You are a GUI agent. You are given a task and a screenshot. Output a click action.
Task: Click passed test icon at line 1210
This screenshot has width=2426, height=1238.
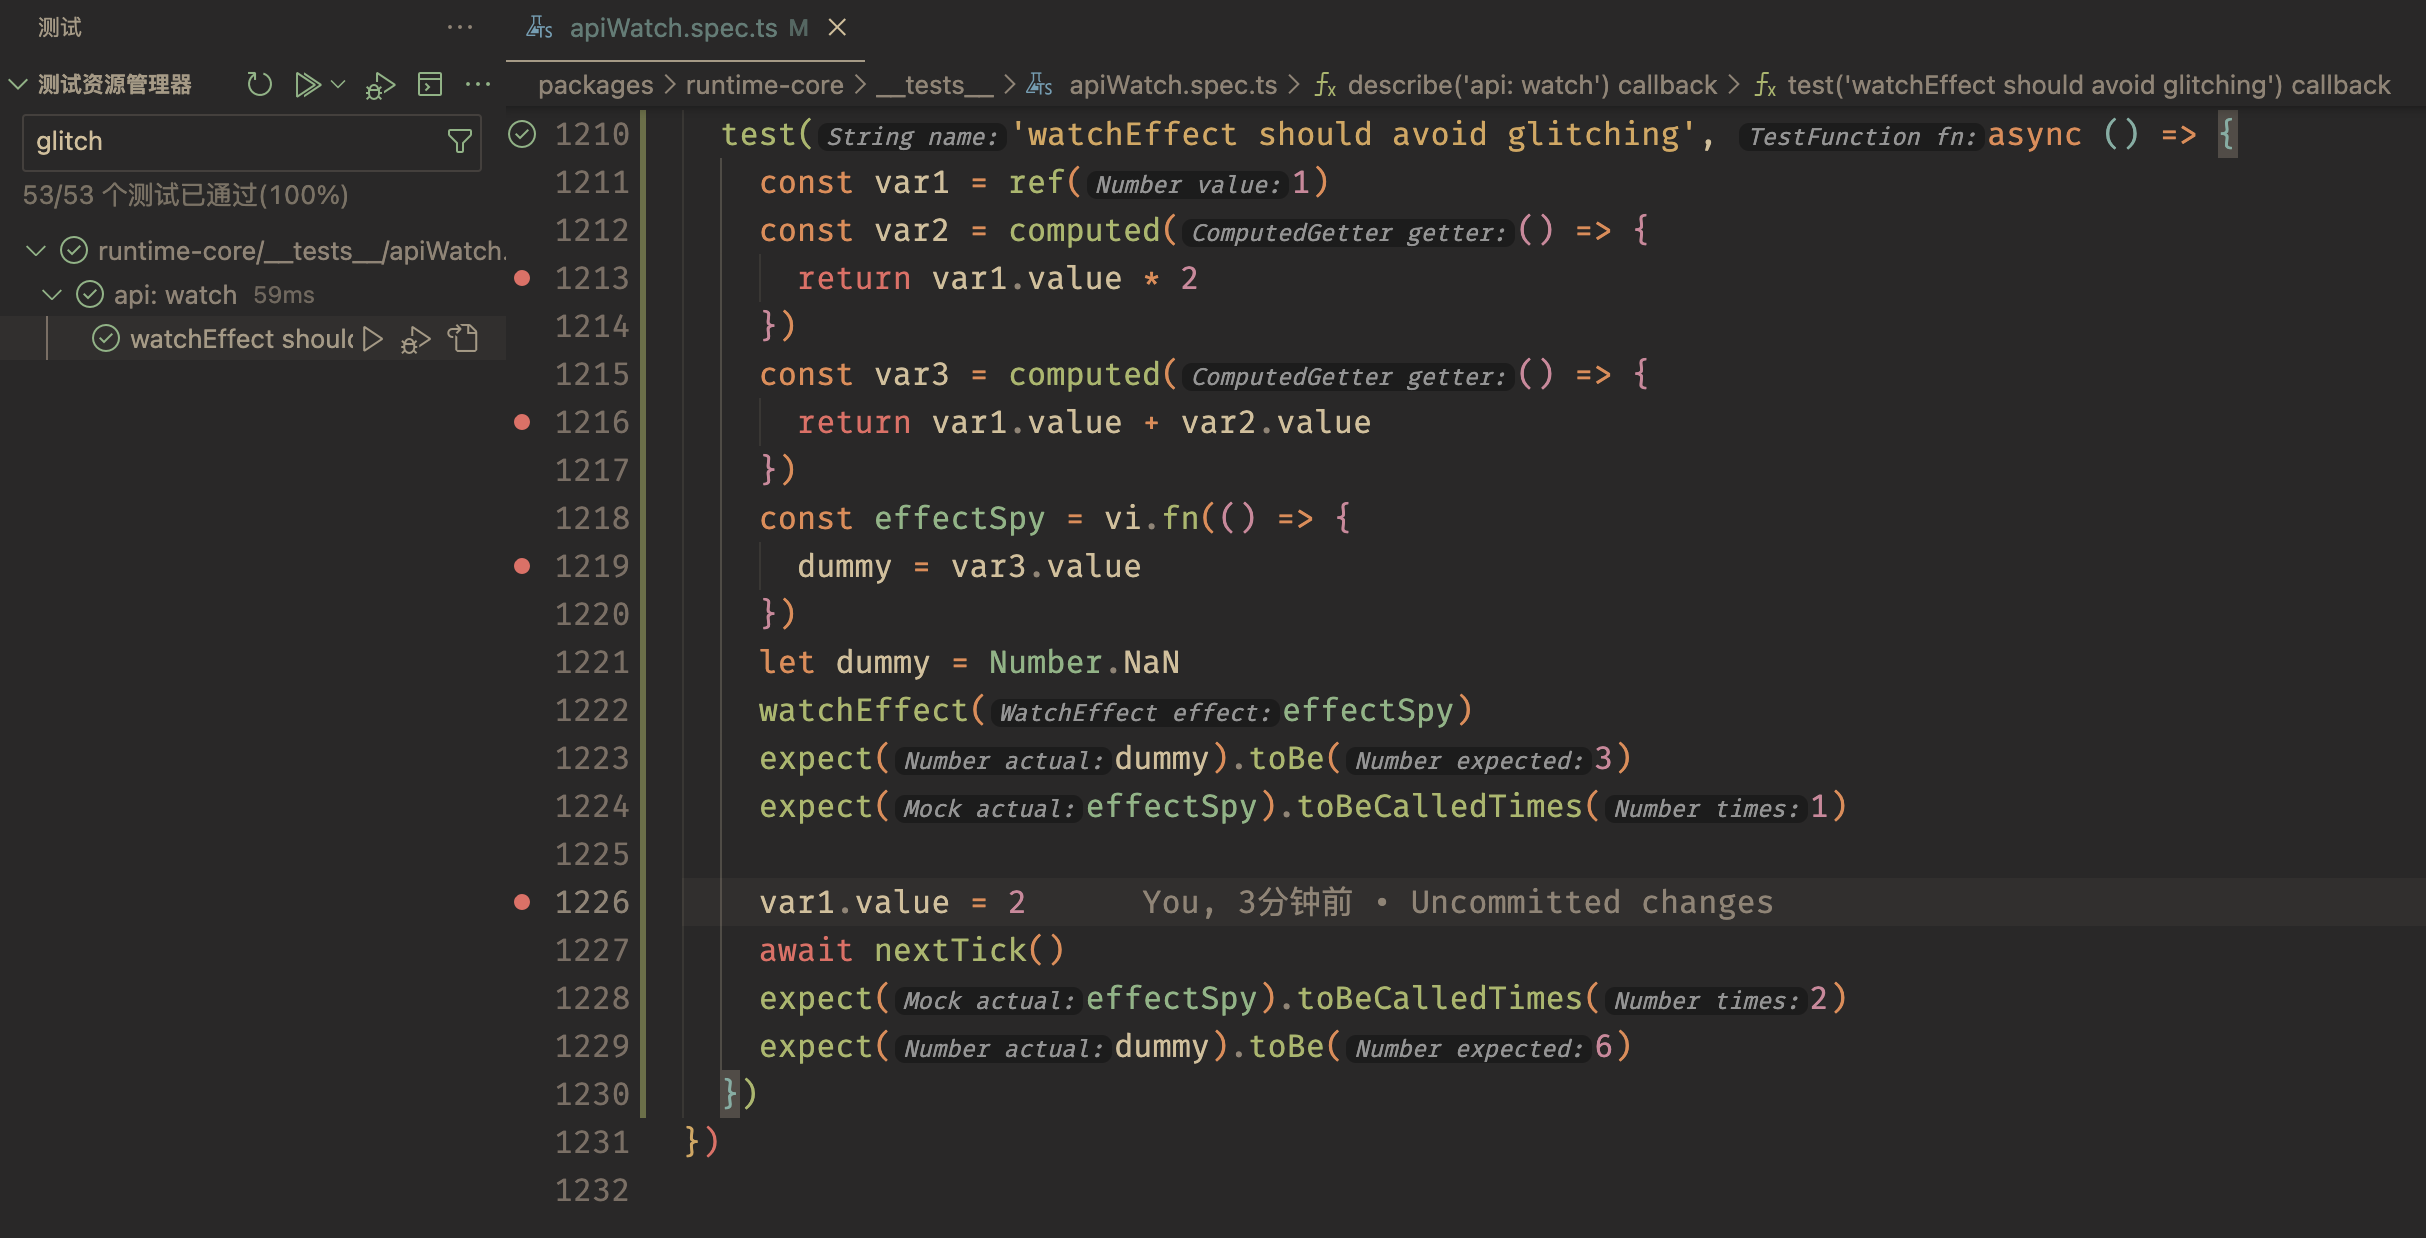point(522,134)
